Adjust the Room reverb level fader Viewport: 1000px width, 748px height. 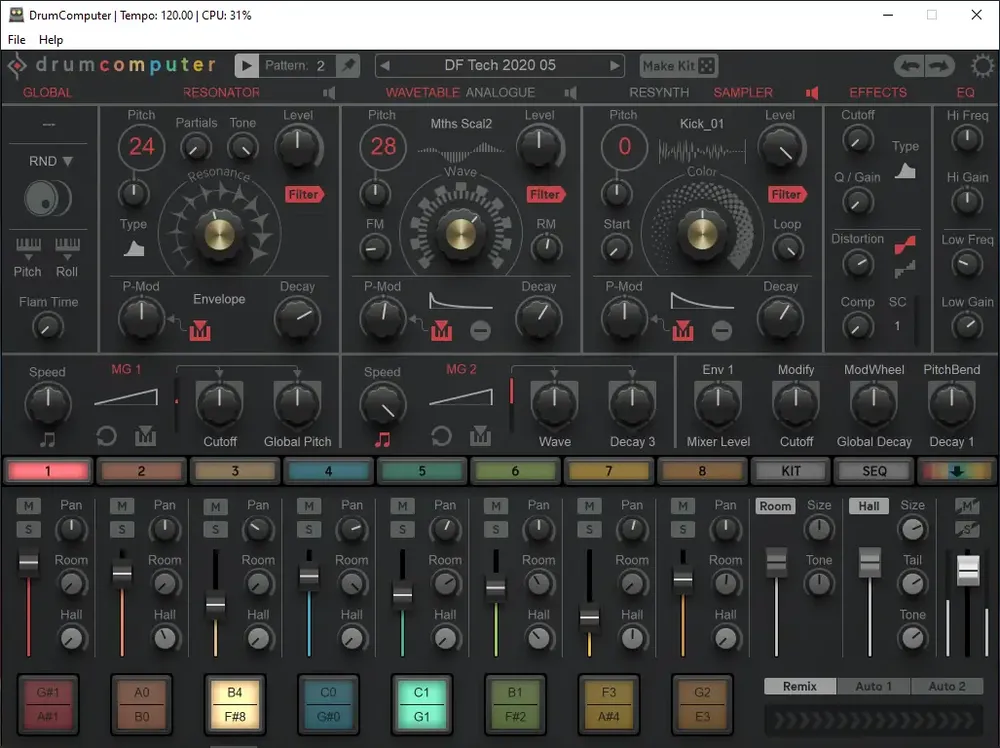click(776, 561)
